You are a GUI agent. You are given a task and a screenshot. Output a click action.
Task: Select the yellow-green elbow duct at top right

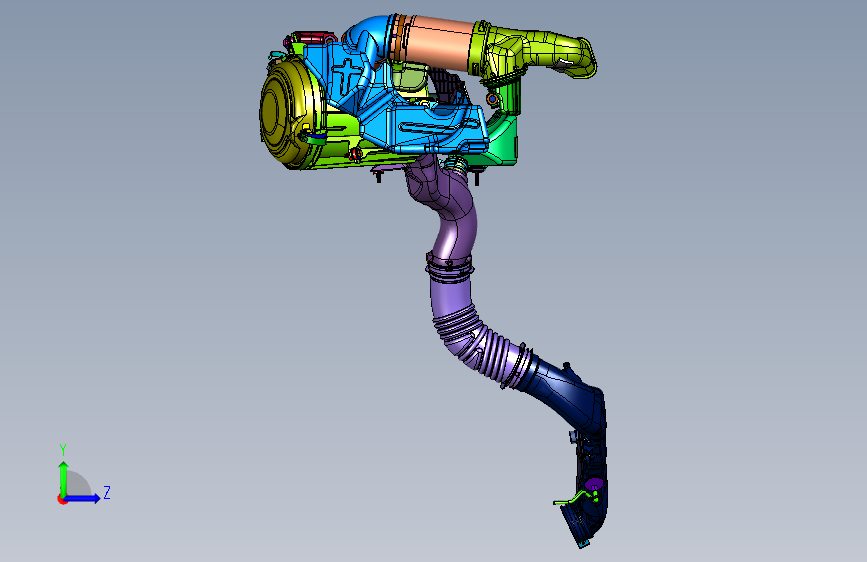536,53
